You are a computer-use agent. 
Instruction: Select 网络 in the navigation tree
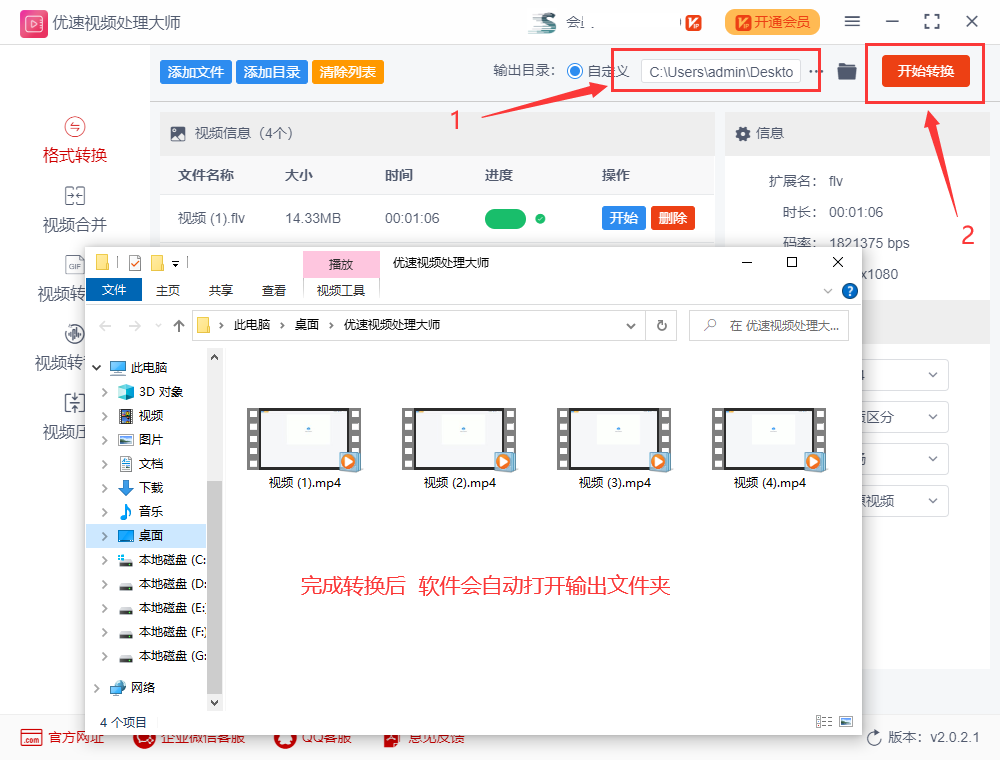pyautogui.click(x=143, y=687)
